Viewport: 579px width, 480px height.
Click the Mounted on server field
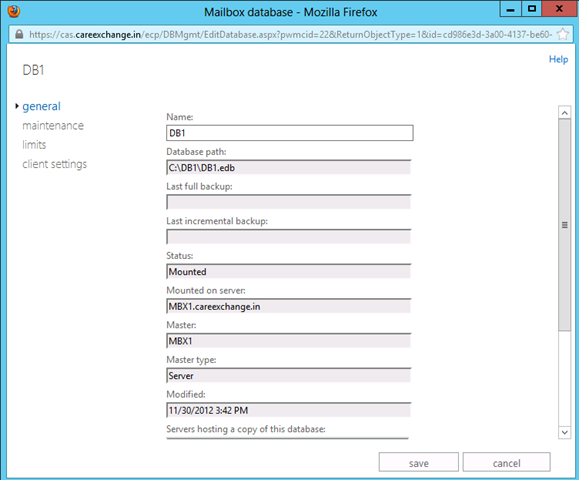tap(288, 306)
